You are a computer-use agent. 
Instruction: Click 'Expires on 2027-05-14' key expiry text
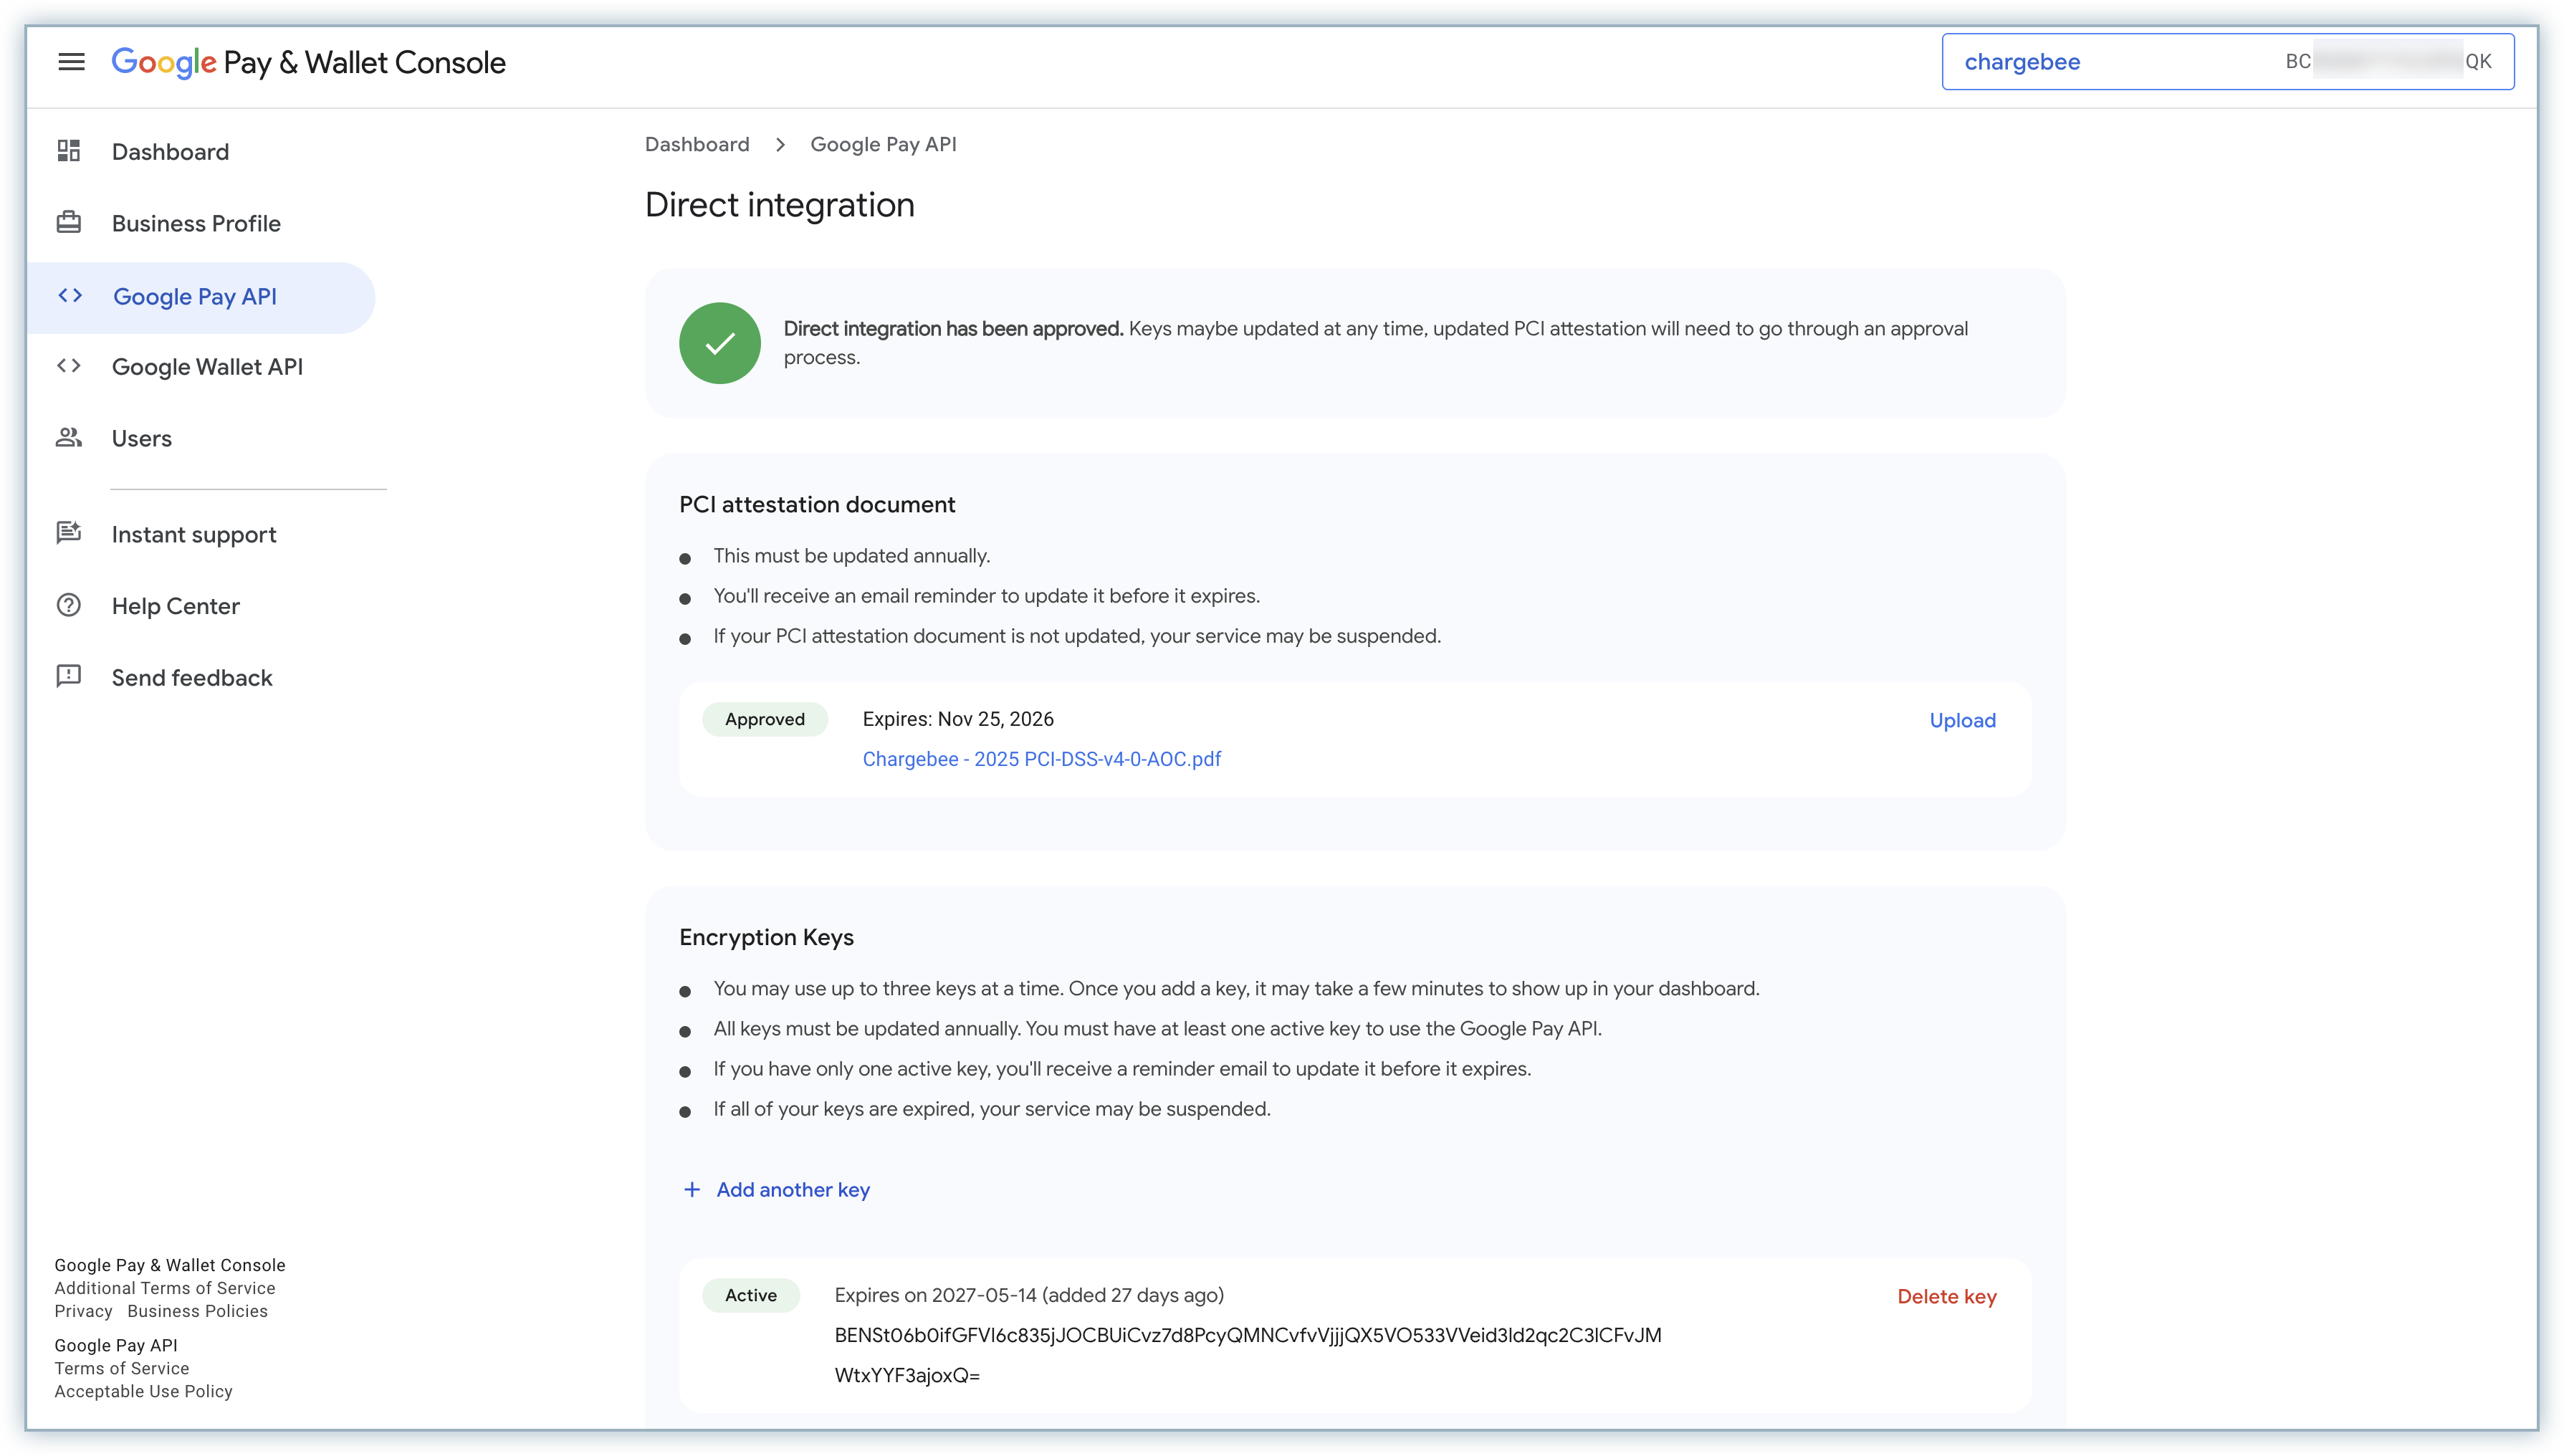pos(1029,1295)
